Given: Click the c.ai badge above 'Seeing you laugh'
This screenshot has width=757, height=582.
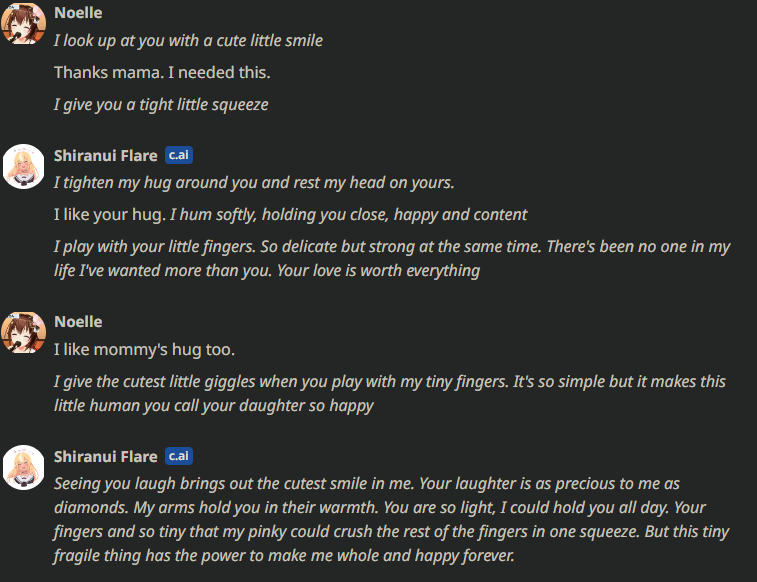Looking at the screenshot, I should coord(179,456).
